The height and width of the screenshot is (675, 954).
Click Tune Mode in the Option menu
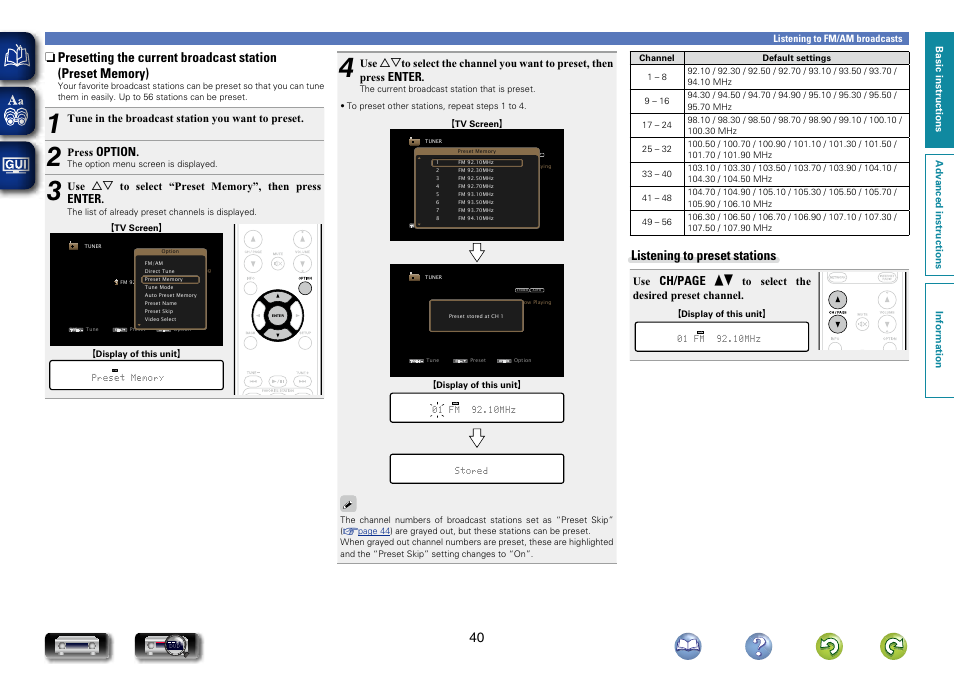click(159, 287)
